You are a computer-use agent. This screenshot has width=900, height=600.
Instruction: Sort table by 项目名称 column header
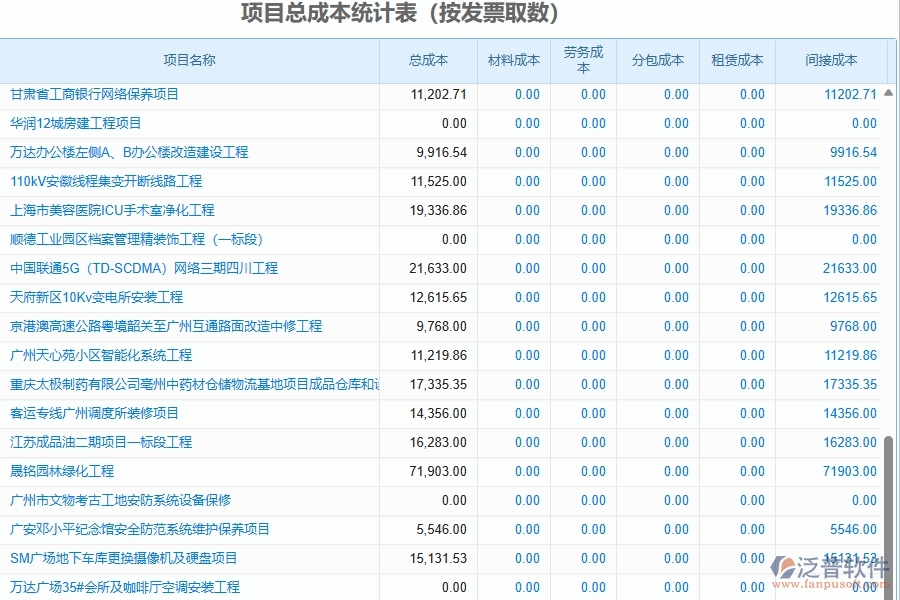189,60
